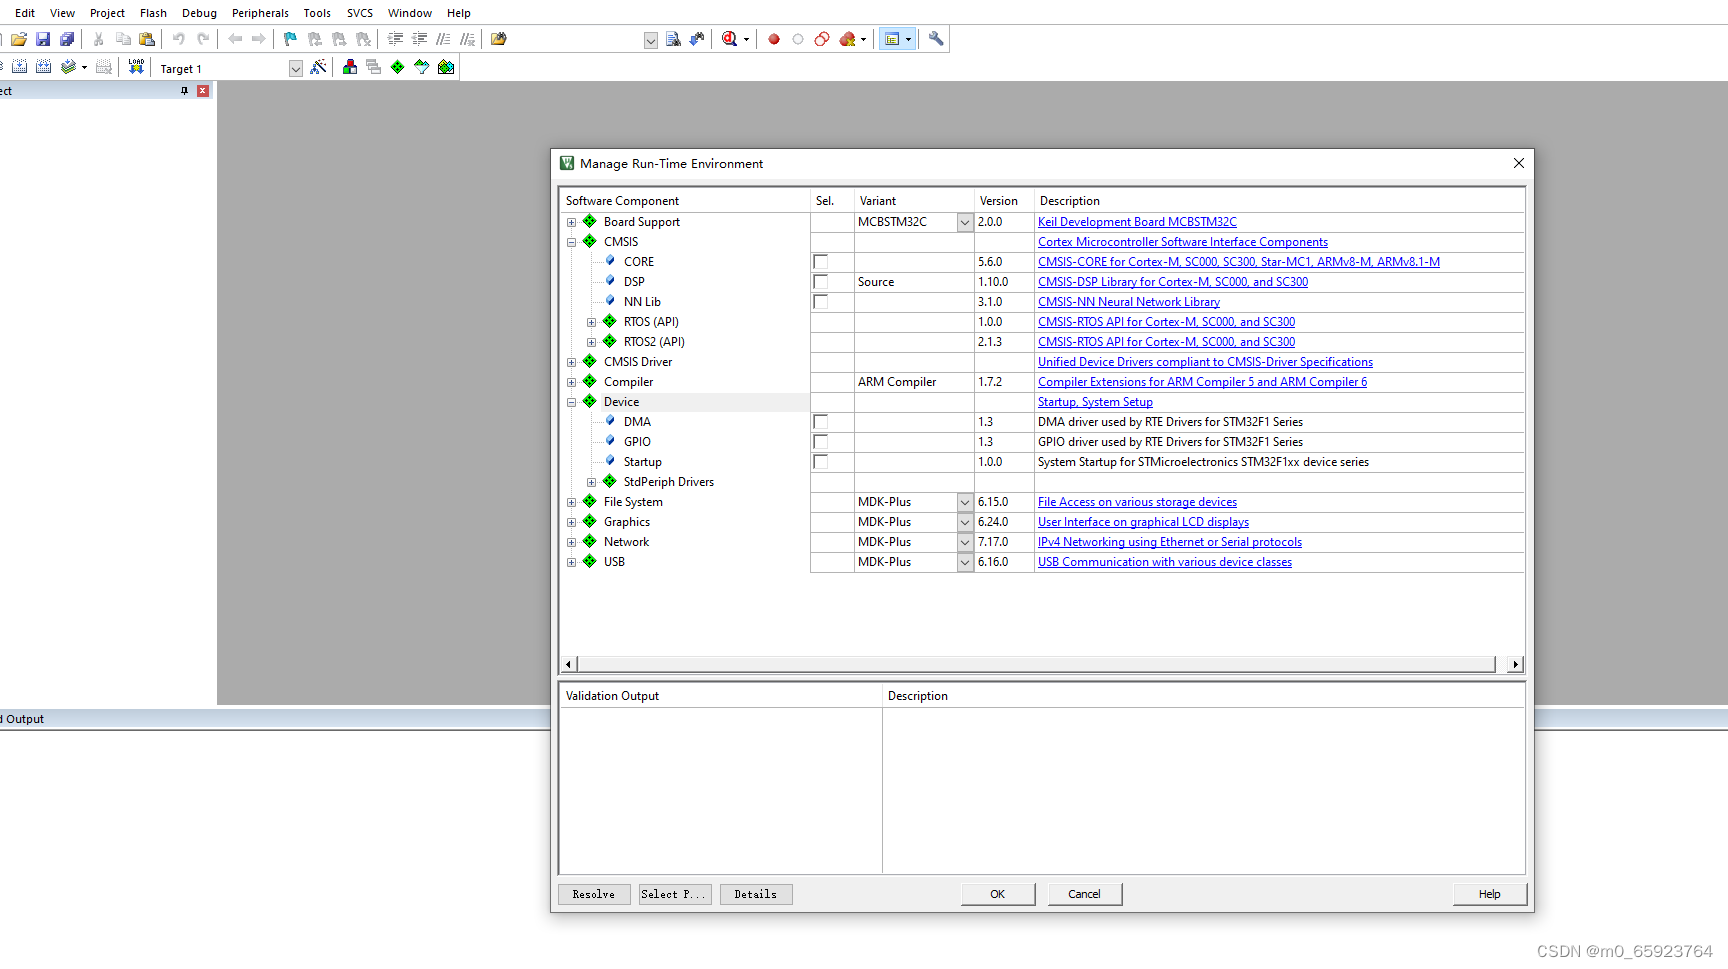Screen dimensions: 1728x969
Task: Click the LOAD download to flash icon
Action: coord(136,67)
